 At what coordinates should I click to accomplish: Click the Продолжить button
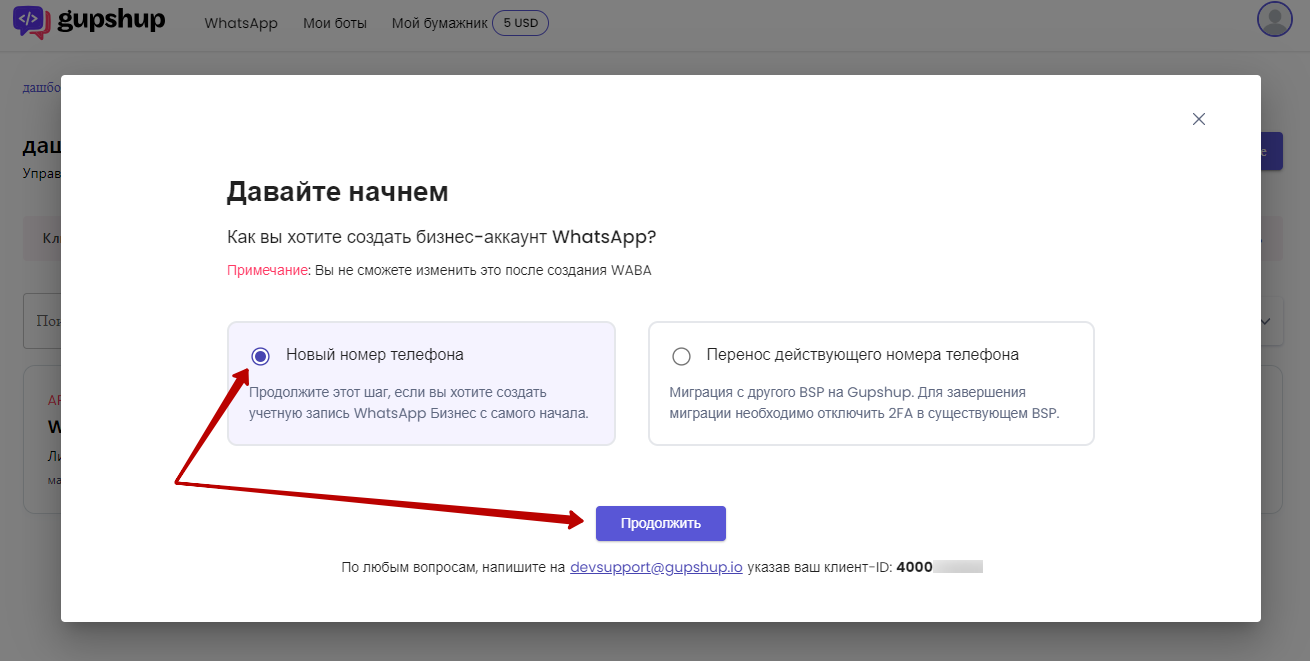click(x=661, y=523)
